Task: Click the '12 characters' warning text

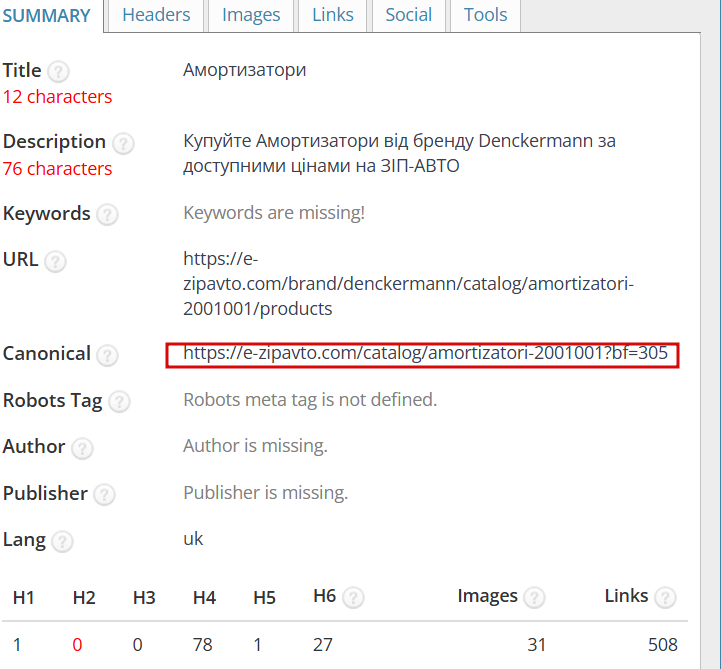Action: [57, 97]
